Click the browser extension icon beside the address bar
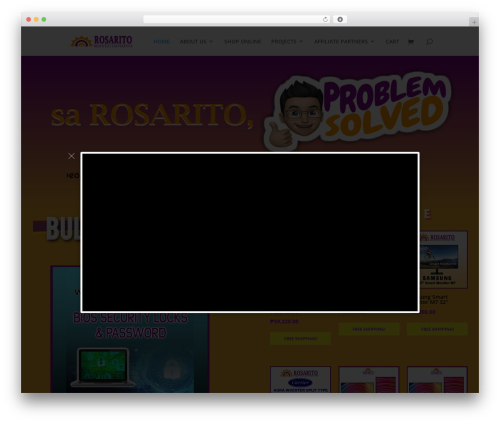 (340, 19)
